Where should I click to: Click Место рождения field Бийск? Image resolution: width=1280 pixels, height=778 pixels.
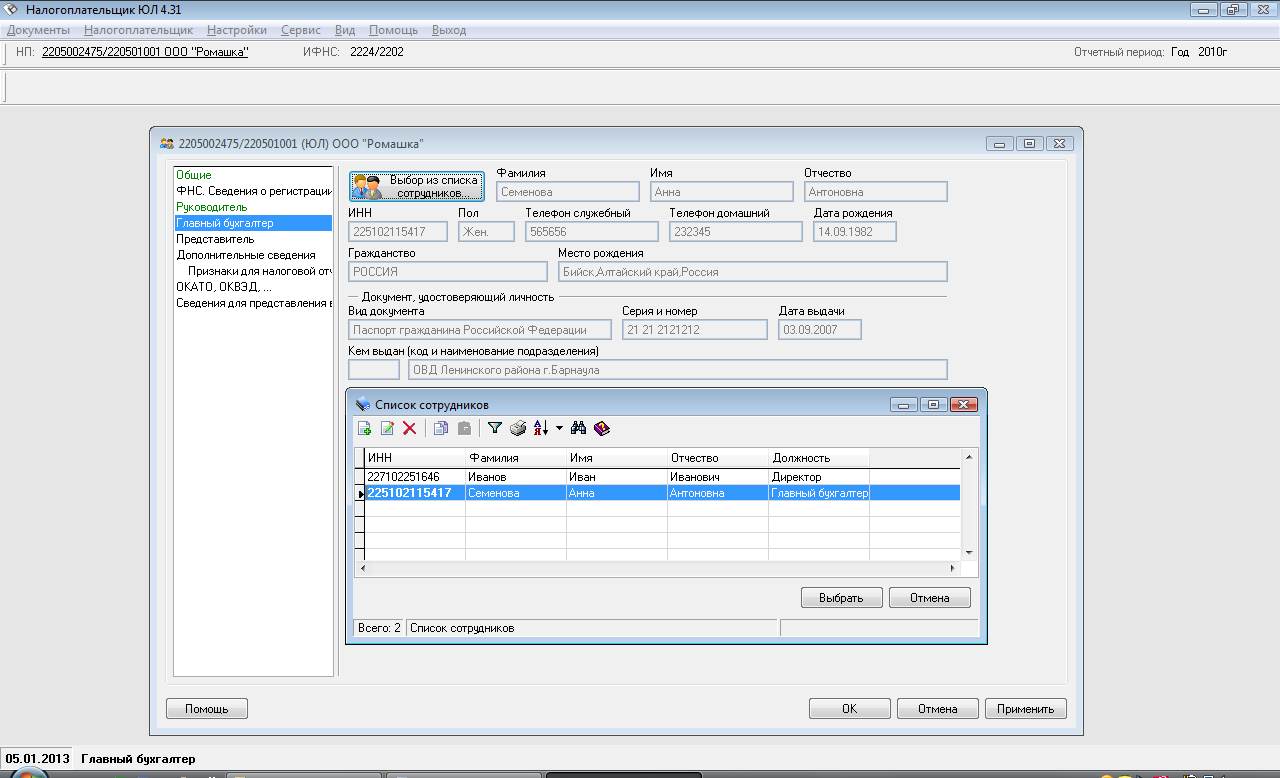[753, 272]
